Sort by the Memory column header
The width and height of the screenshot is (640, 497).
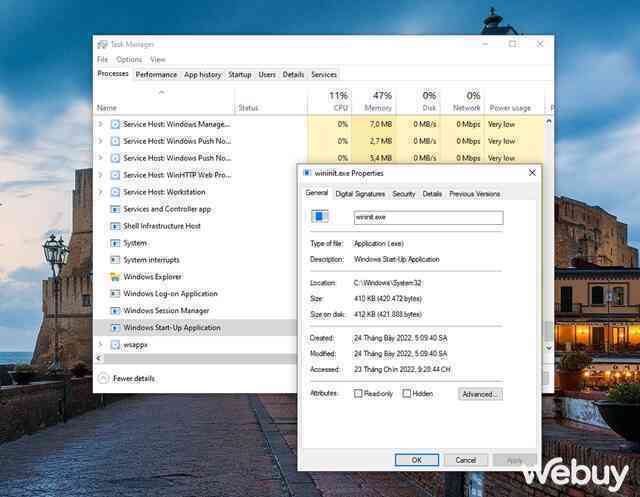[373, 101]
